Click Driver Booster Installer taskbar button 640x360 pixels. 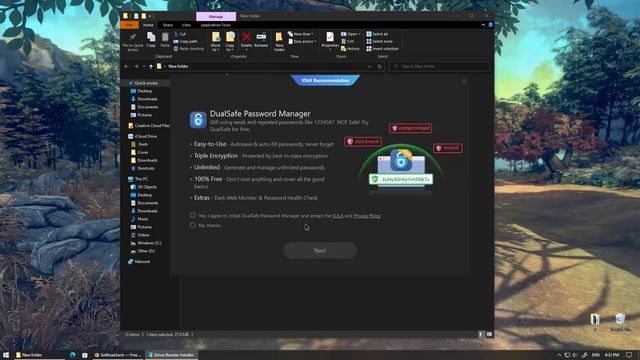[171, 355]
